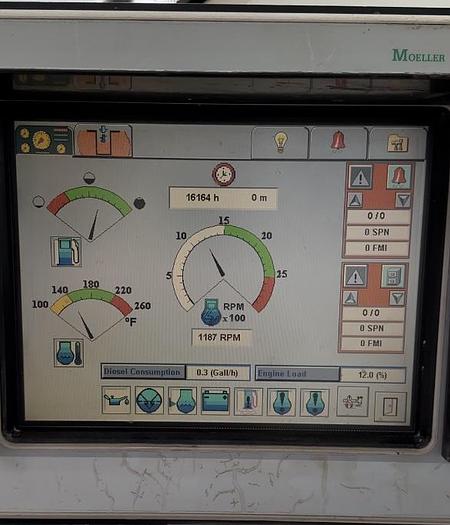Tap the Diesel Consumption label

coord(143,372)
